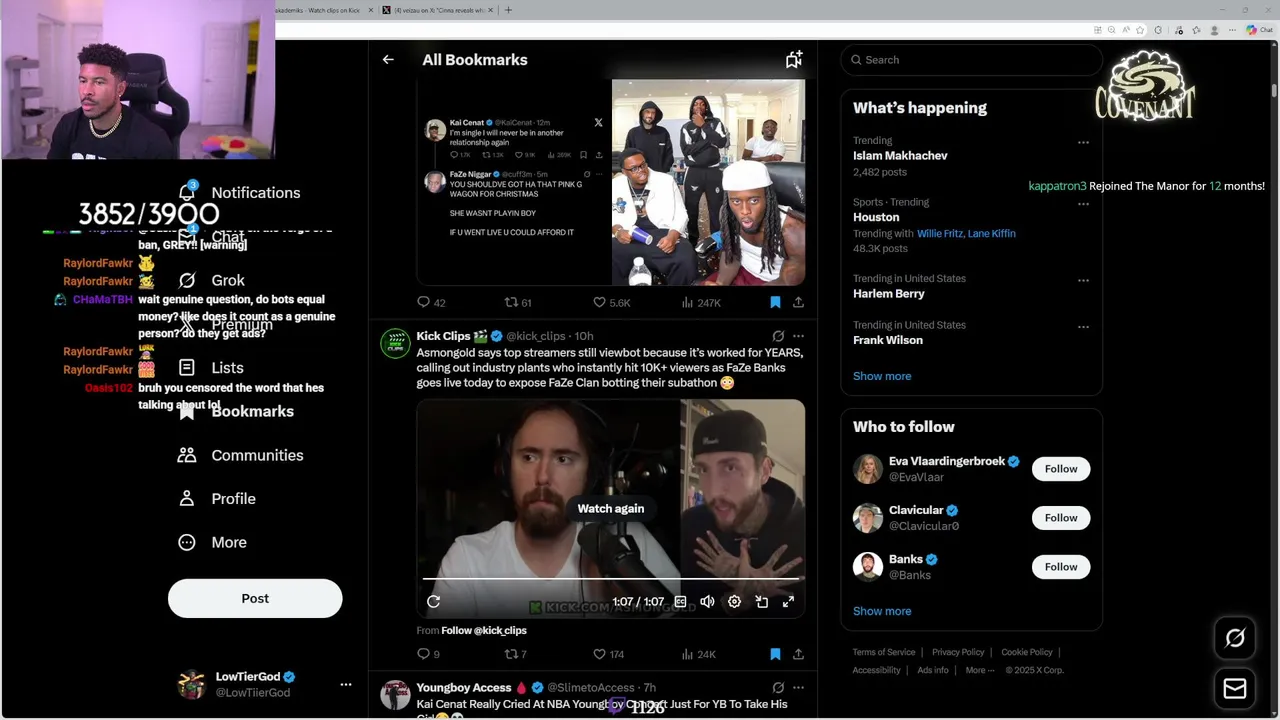Follow Eva Vlaardingerbroek
Screen dimensions: 1280x720
coord(1061,469)
